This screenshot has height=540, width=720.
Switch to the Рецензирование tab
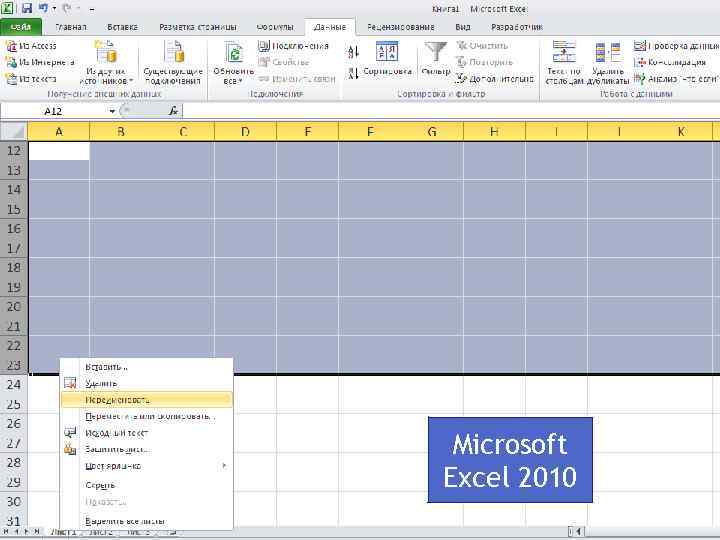point(400,27)
